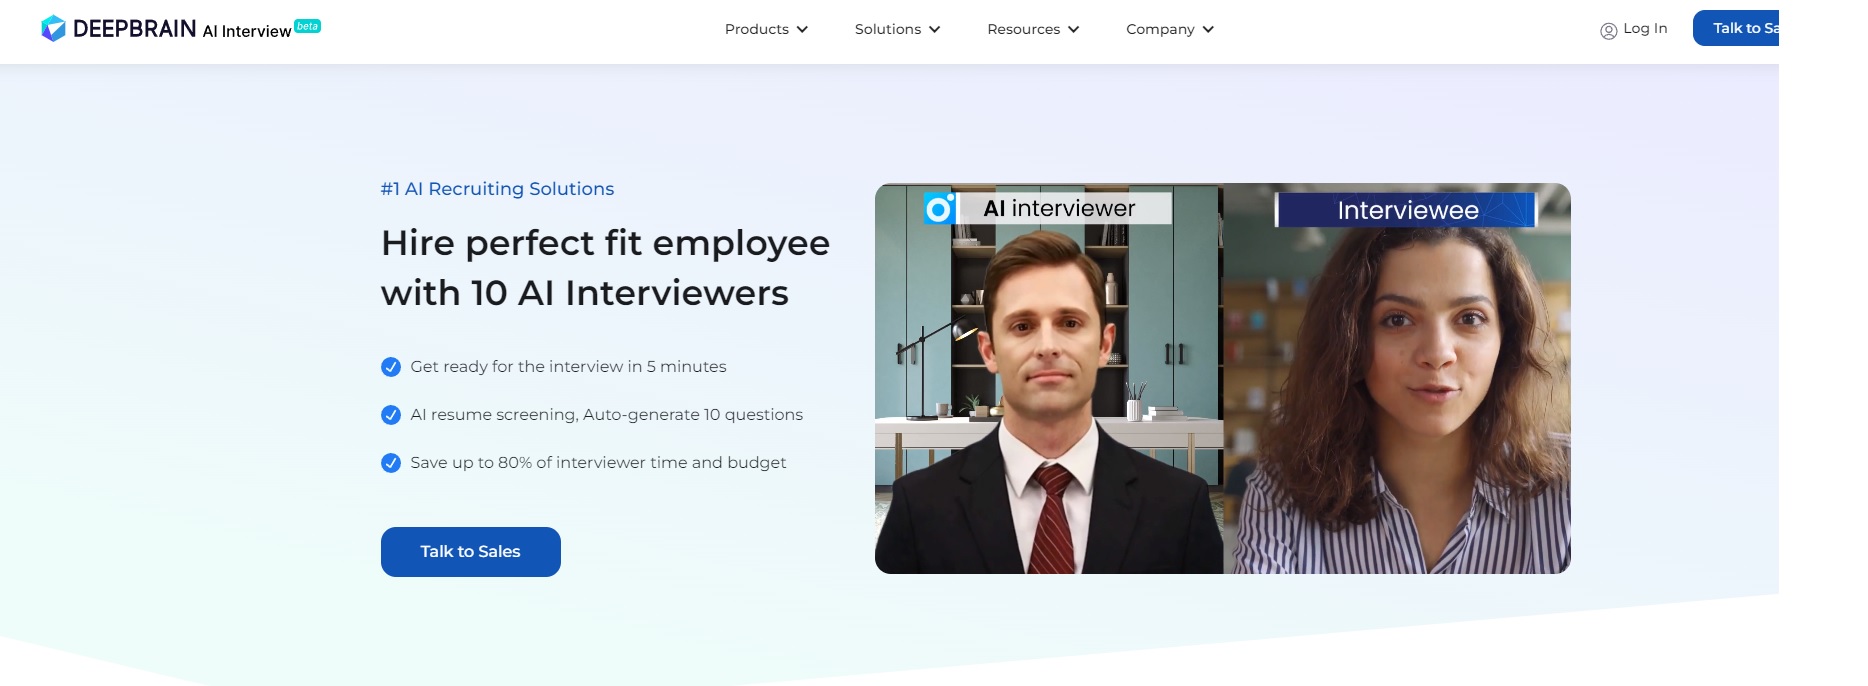Click the blue circle icon beside AI interviewer label
Screen dimensions: 1868x686
pos(939,208)
